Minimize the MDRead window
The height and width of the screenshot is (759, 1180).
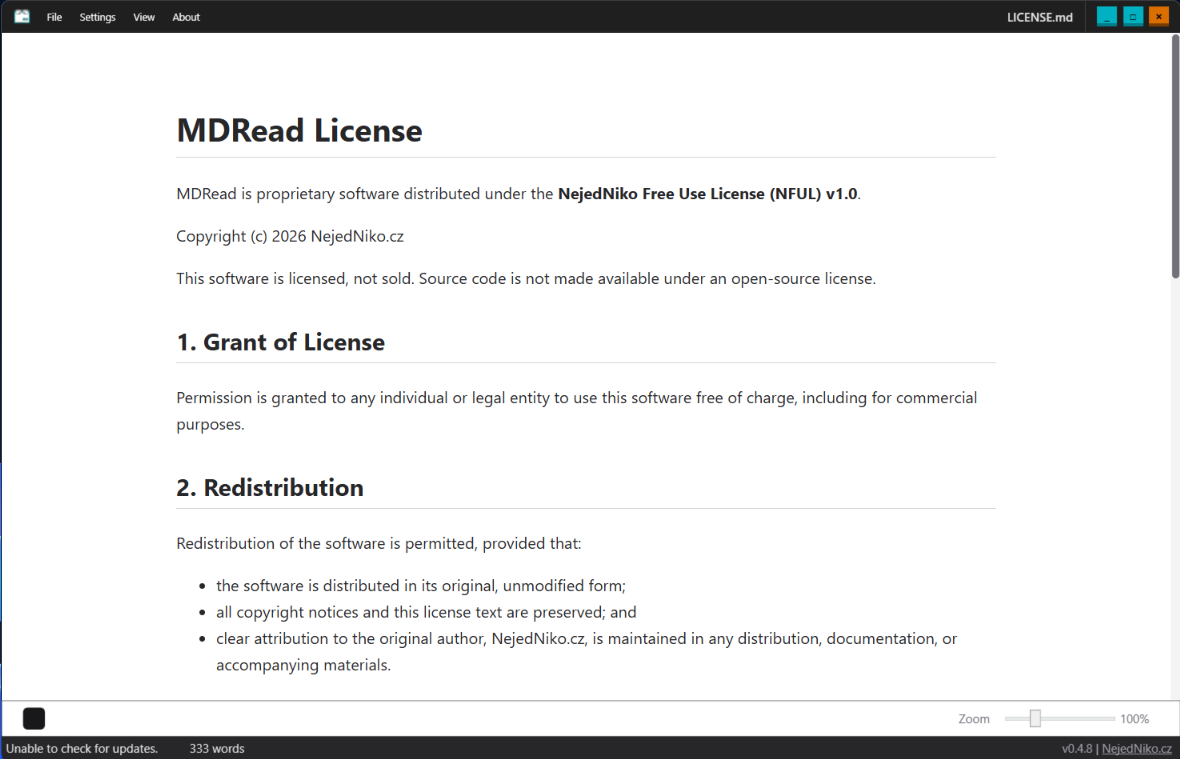click(x=1106, y=17)
